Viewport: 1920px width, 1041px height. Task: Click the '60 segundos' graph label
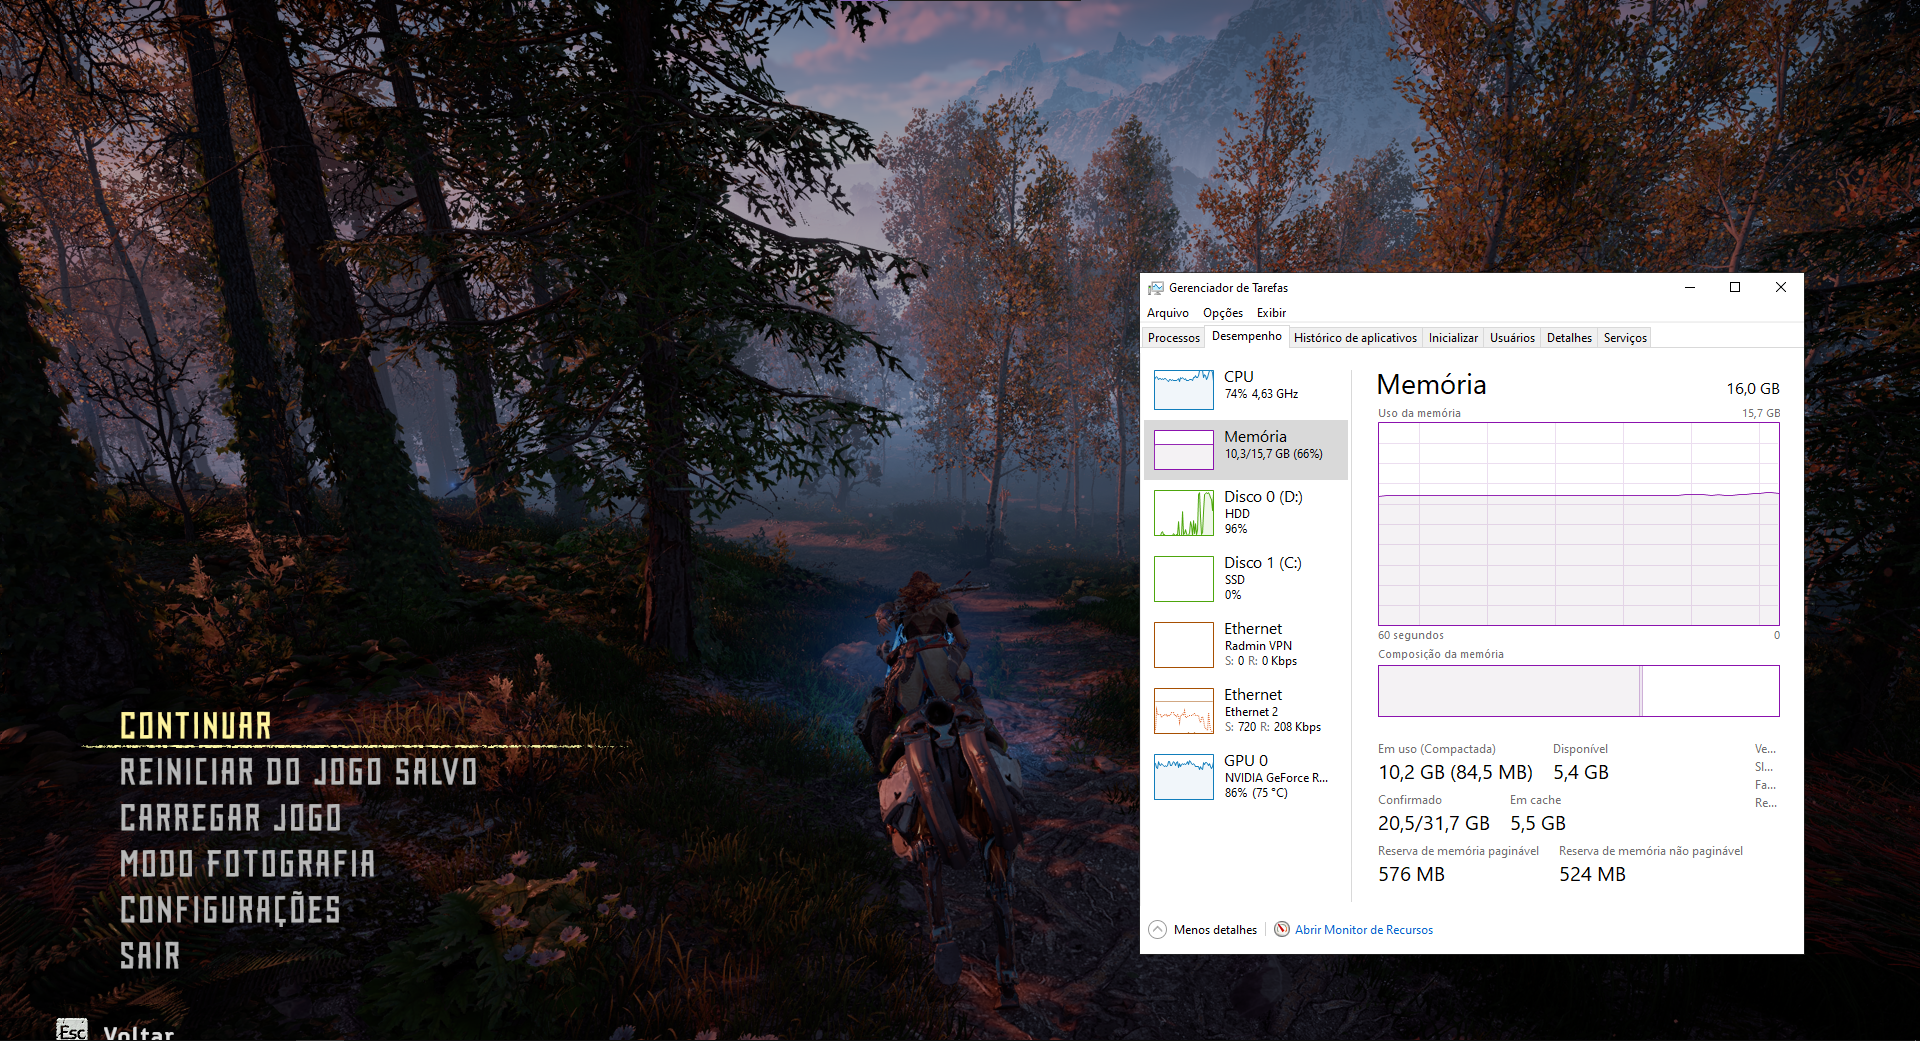click(x=1410, y=635)
